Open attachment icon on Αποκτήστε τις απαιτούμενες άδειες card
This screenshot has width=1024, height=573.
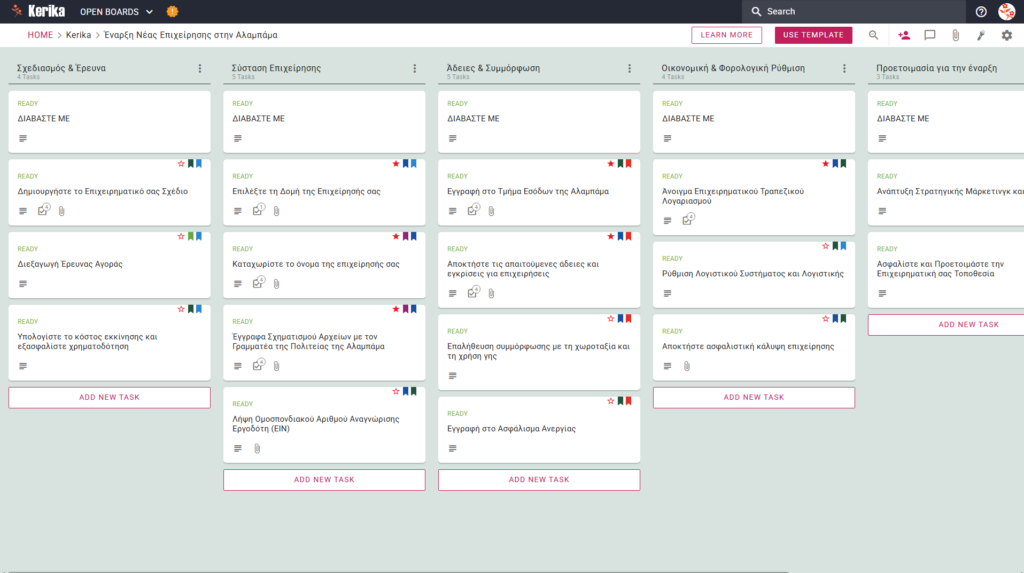[491, 293]
